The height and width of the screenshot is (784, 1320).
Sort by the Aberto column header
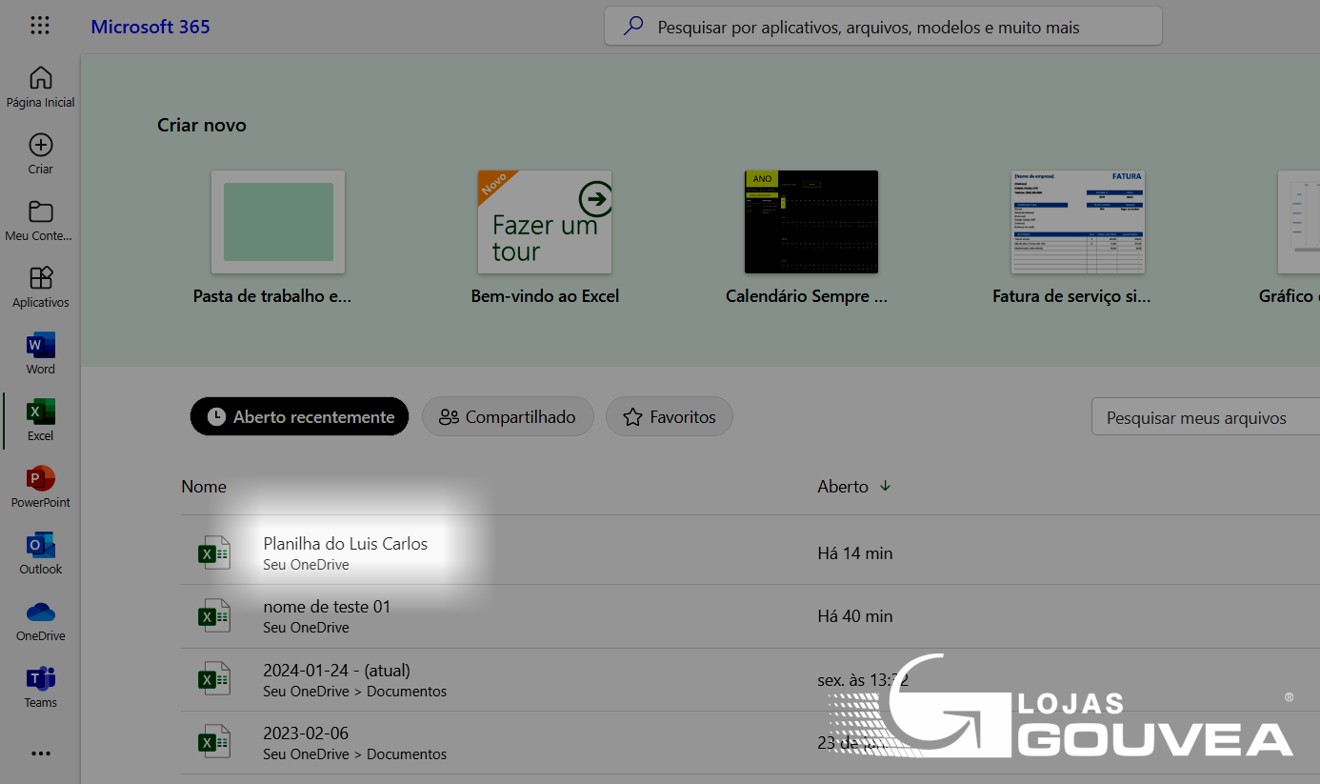[843, 486]
